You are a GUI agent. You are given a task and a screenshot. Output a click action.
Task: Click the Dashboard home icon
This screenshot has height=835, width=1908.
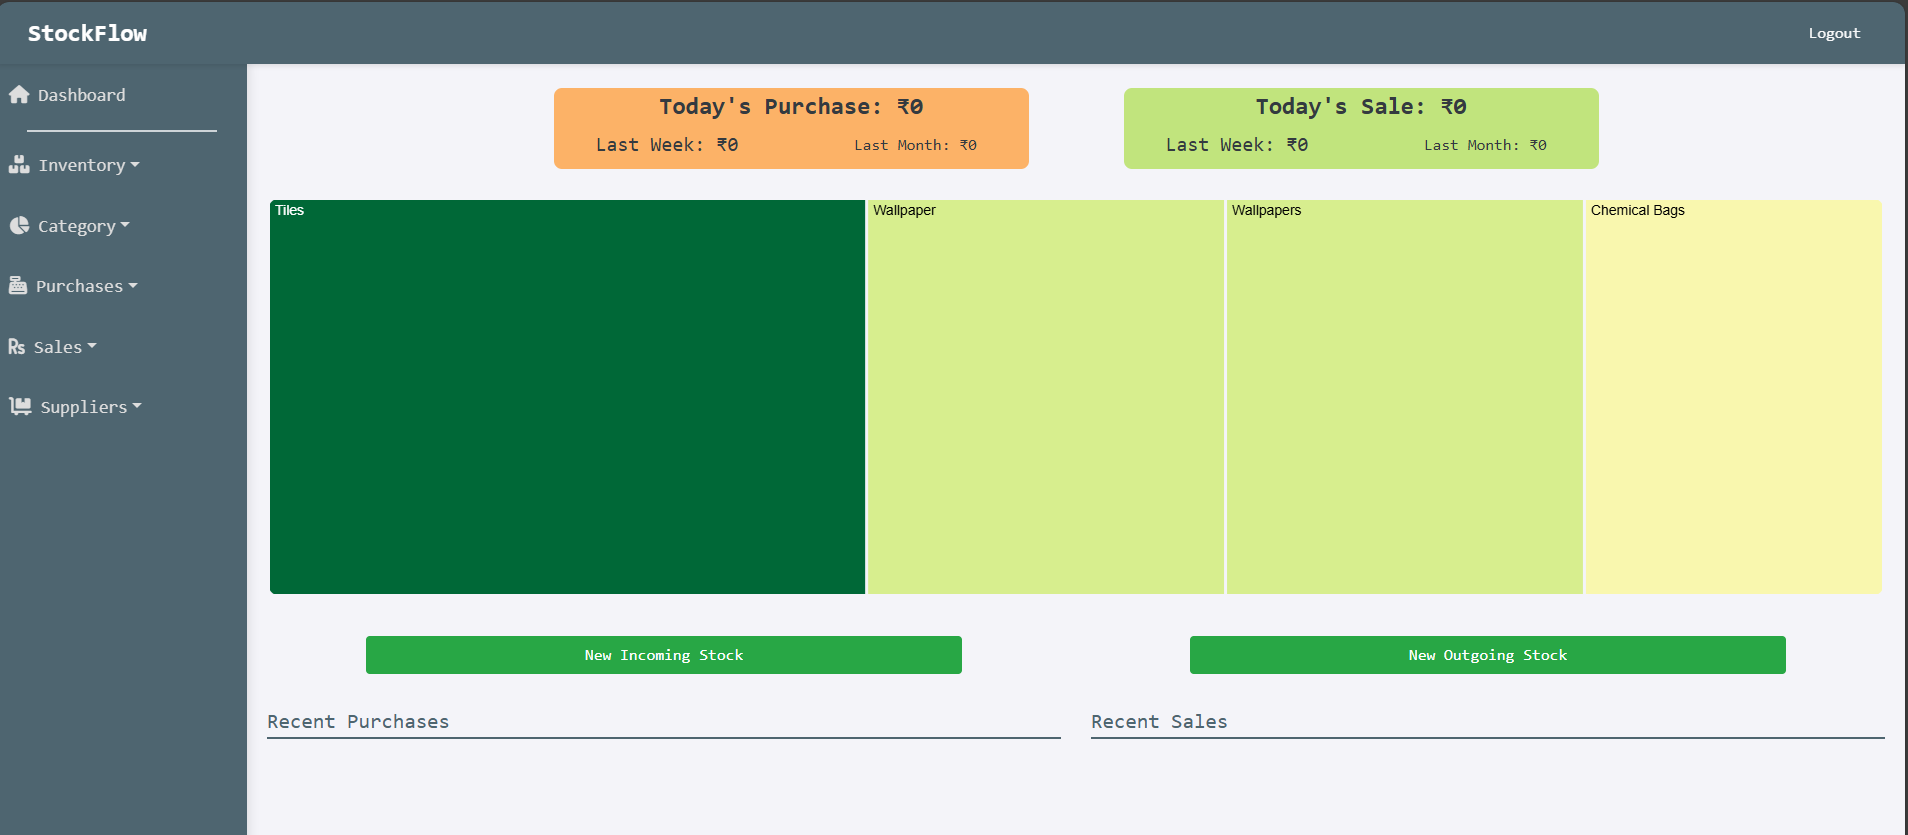click(x=19, y=95)
